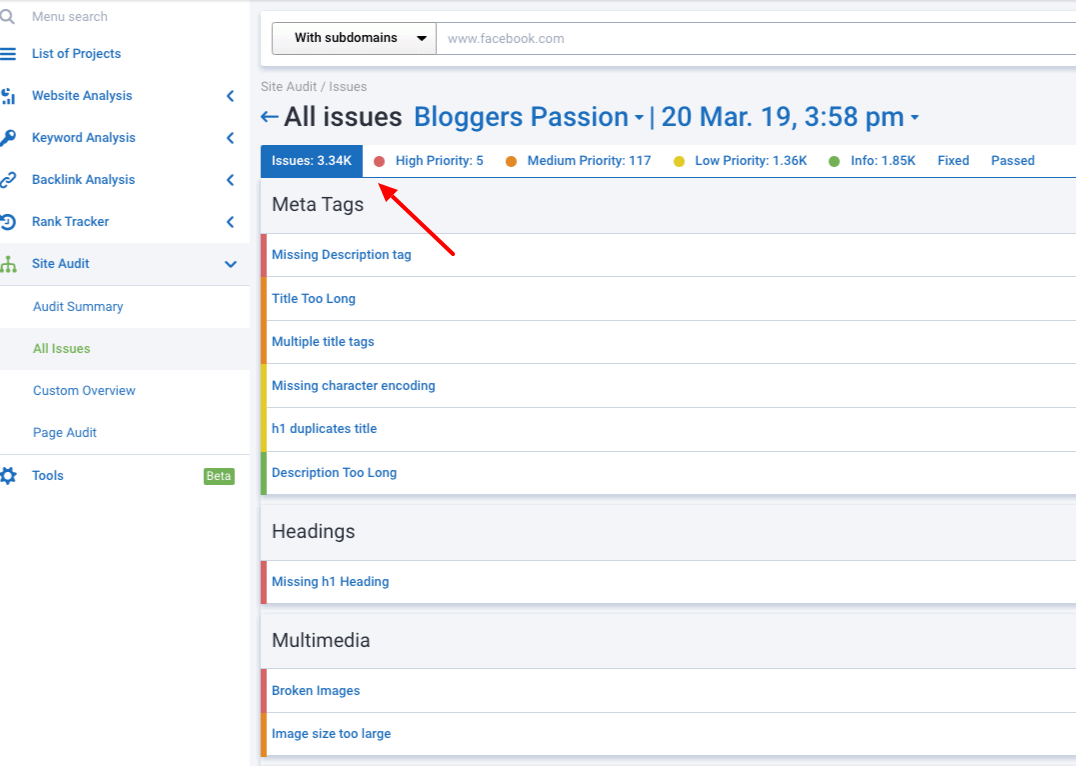Open Audit Summary submenu item
Image resolution: width=1076 pixels, height=766 pixels.
point(78,307)
